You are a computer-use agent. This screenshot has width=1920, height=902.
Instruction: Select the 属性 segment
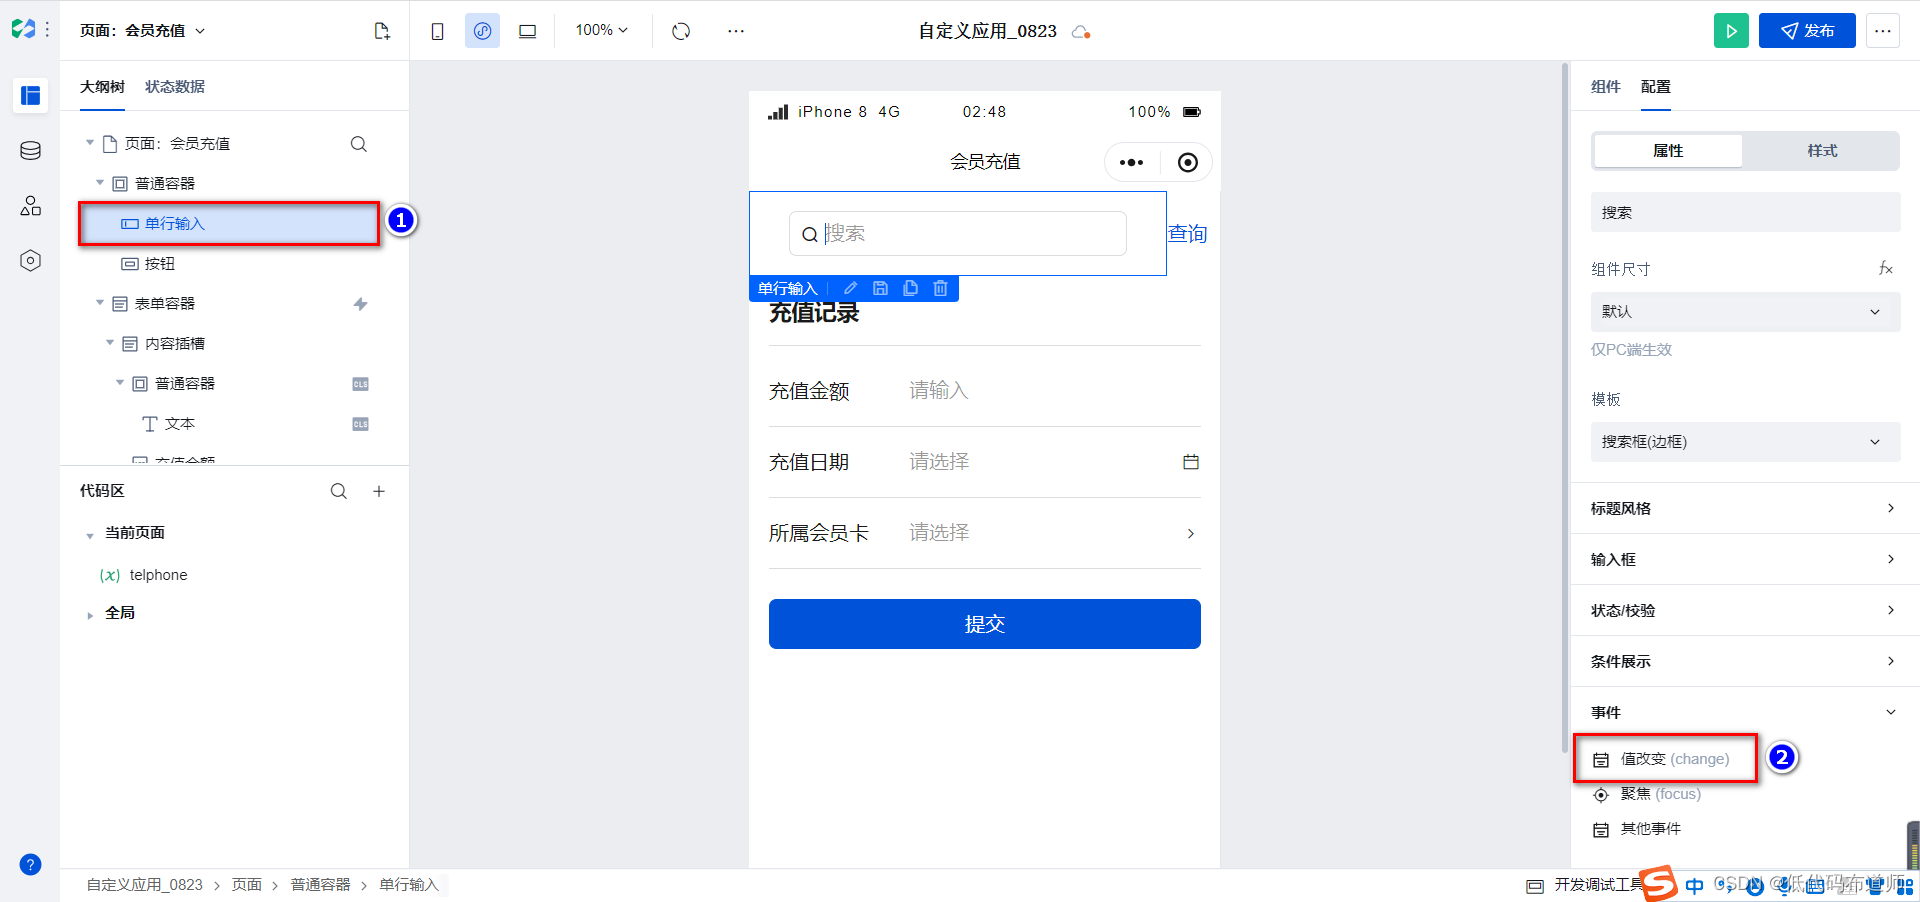point(1668,151)
